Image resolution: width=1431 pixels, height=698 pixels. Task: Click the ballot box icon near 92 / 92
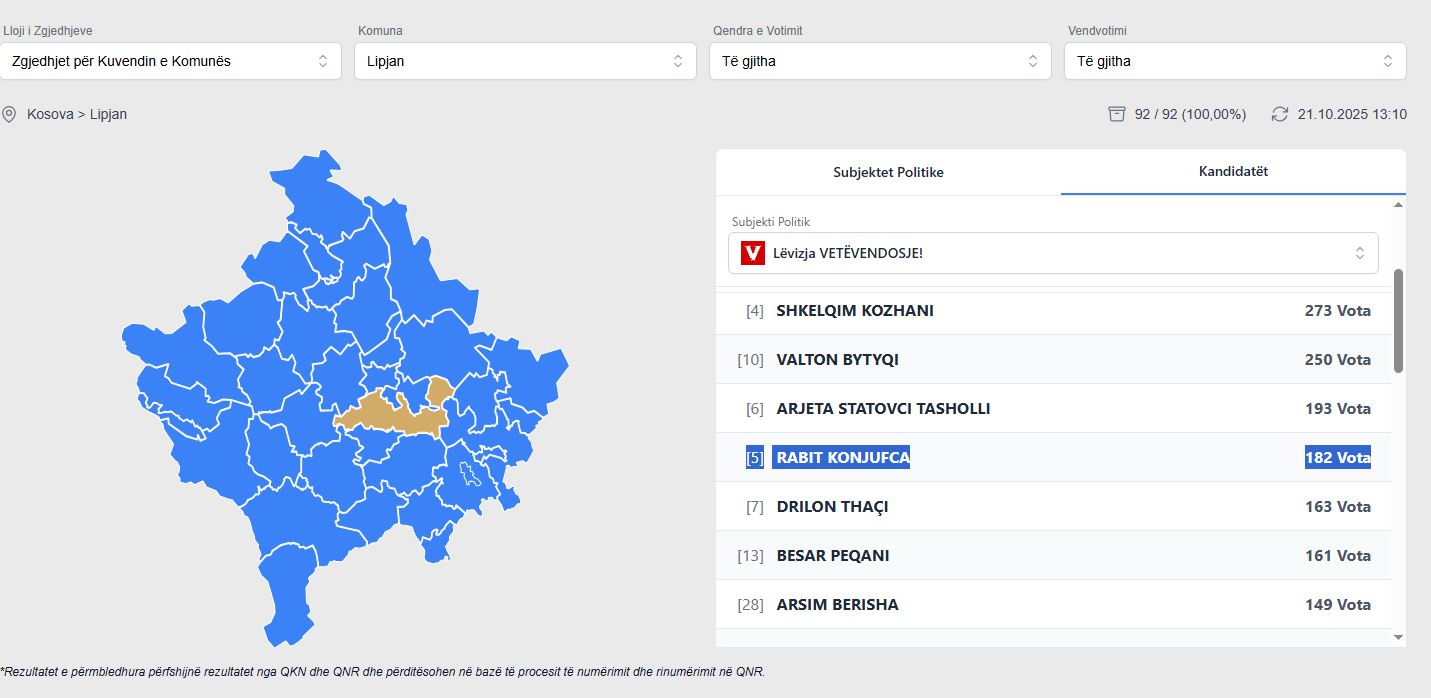pyautogui.click(x=1117, y=114)
